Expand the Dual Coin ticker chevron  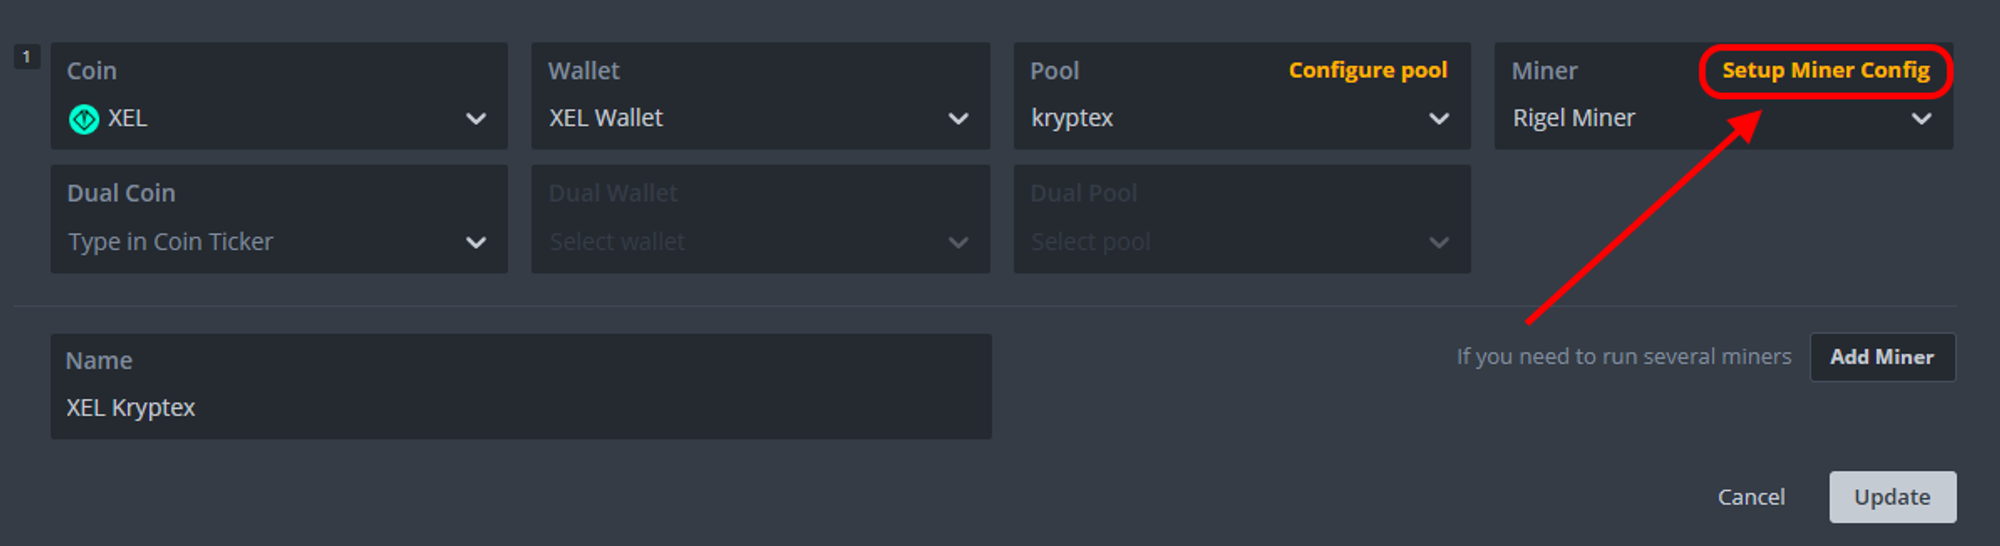[476, 242]
